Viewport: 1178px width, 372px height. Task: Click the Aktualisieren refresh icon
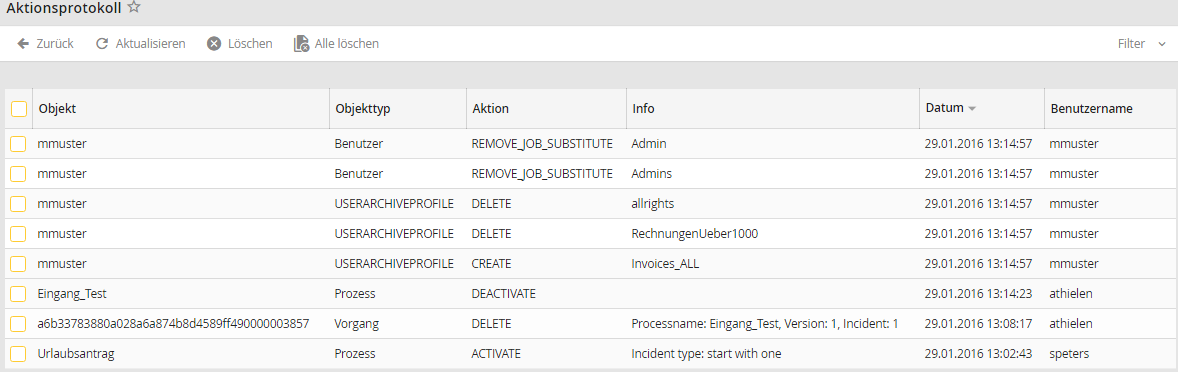click(x=102, y=44)
